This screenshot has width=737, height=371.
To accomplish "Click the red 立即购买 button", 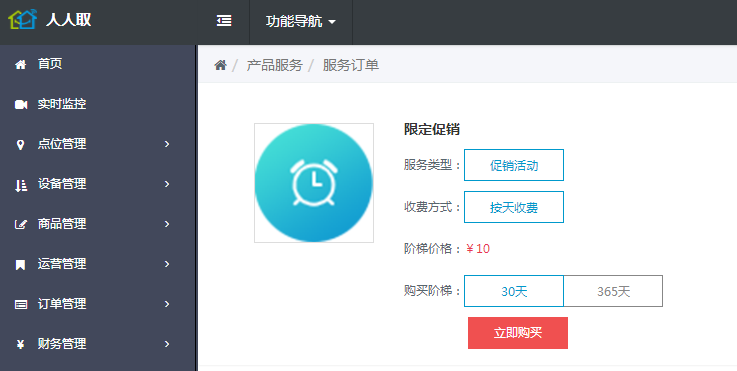I will click(518, 333).
